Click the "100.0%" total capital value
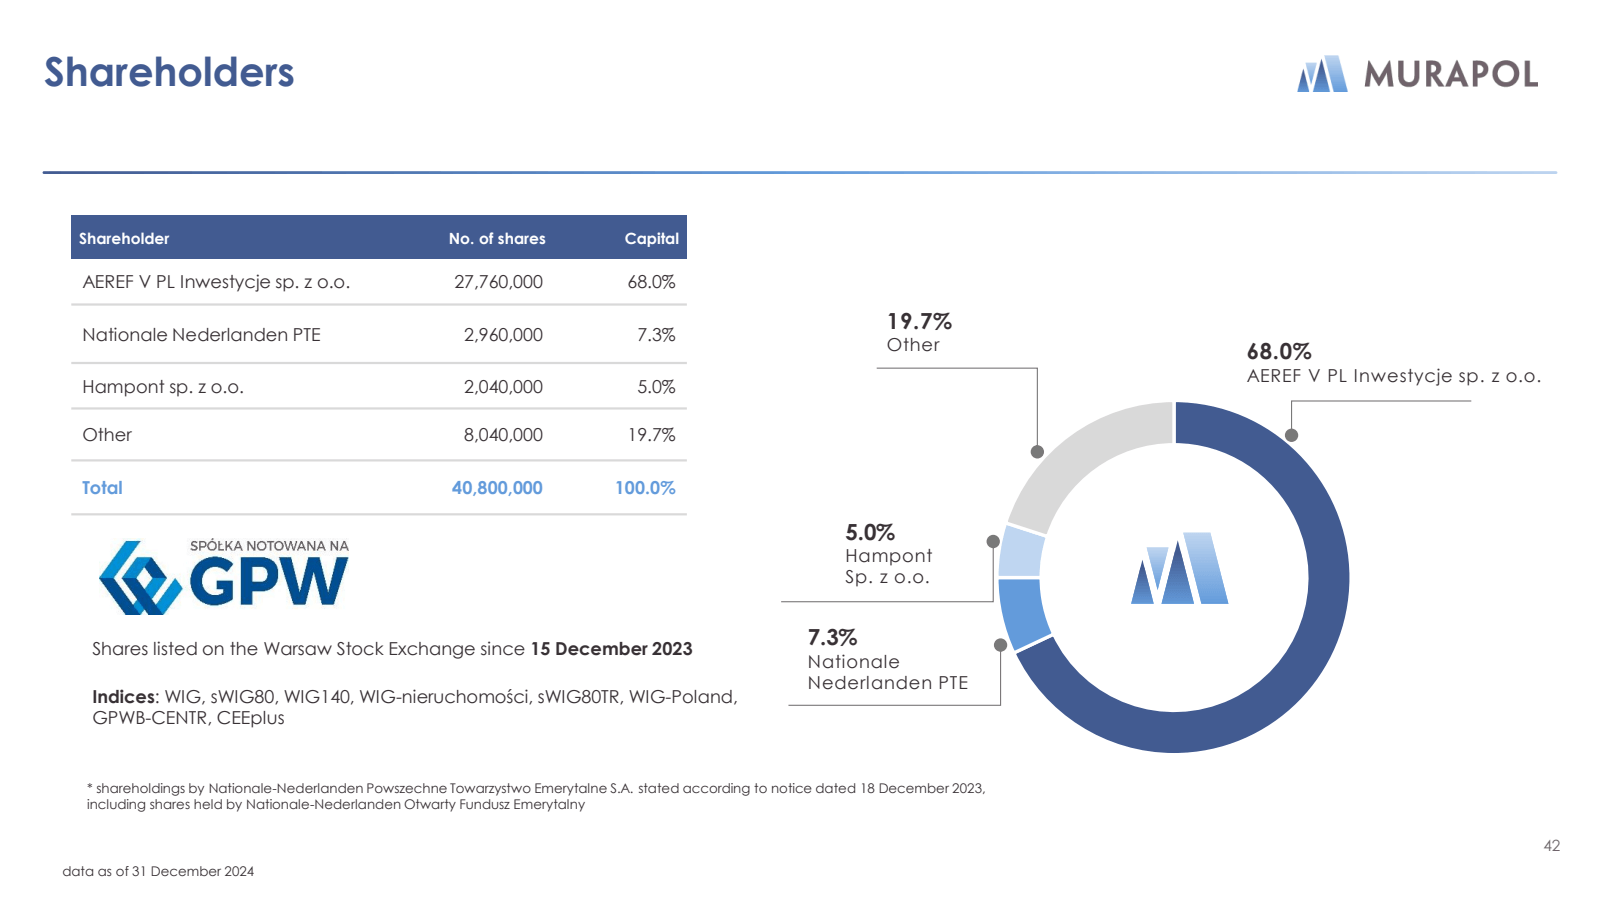1600x900 pixels. (x=645, y=488)
